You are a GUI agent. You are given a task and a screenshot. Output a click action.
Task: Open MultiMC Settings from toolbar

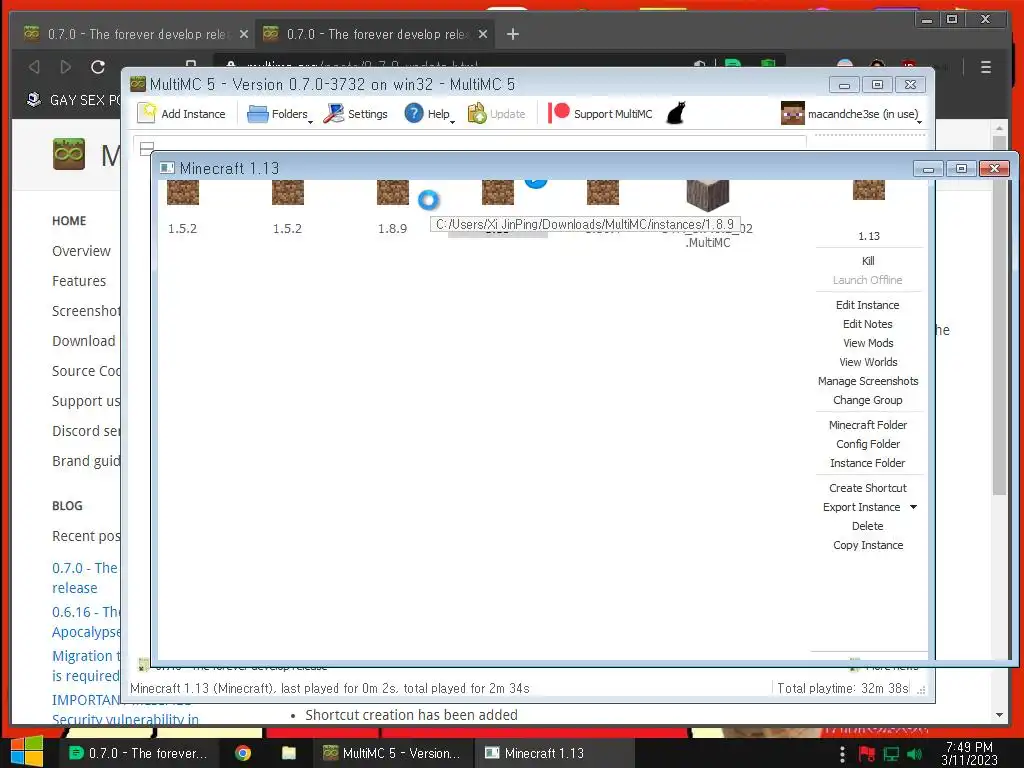(x=356, y=114)
